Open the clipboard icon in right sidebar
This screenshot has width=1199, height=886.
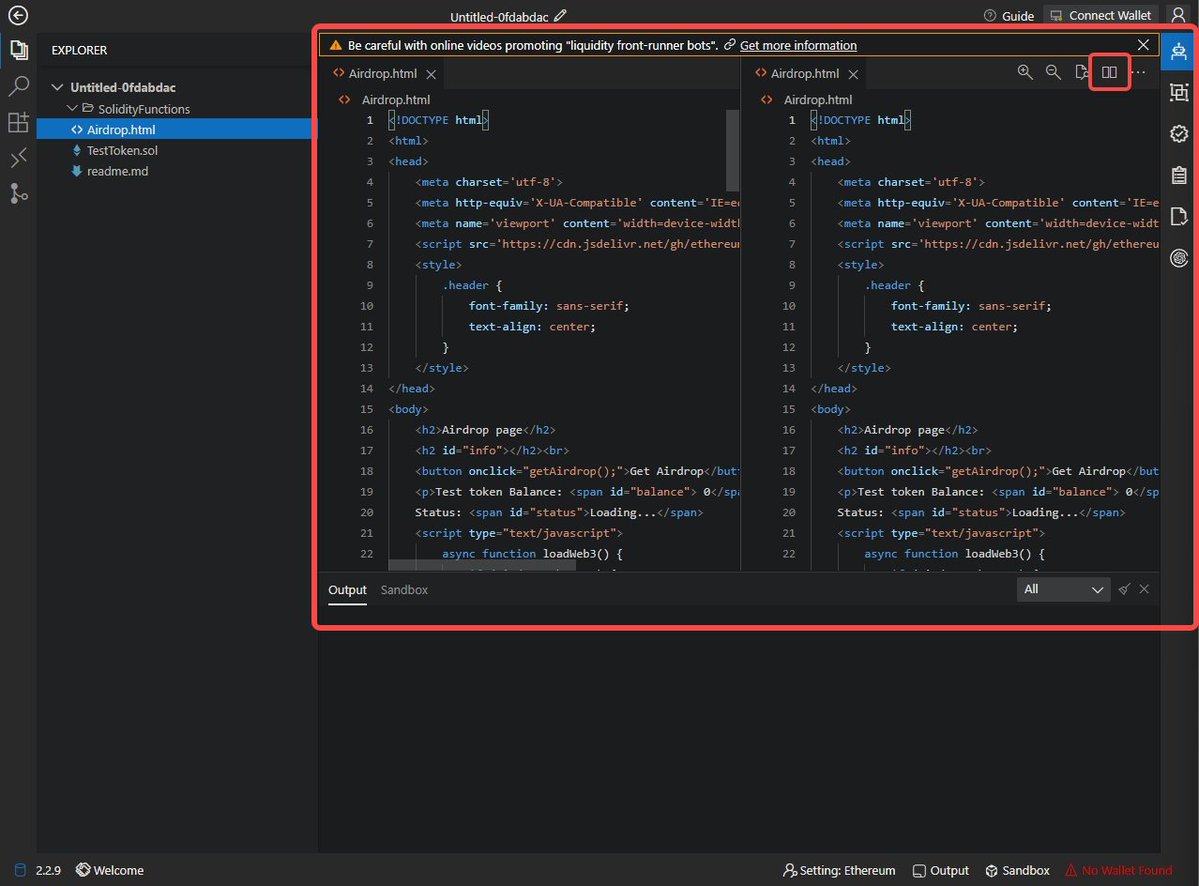click(x=1178, y=174)
